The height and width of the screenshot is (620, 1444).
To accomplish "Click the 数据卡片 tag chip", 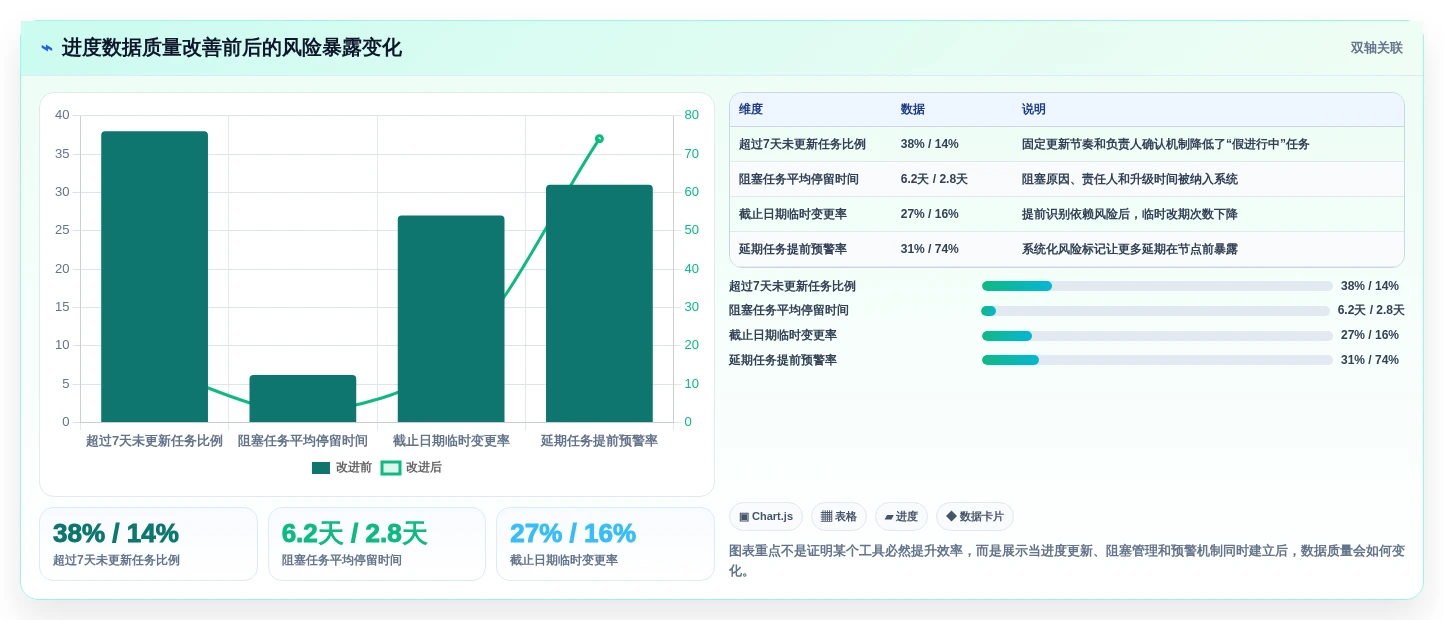I will pos(975,517).
